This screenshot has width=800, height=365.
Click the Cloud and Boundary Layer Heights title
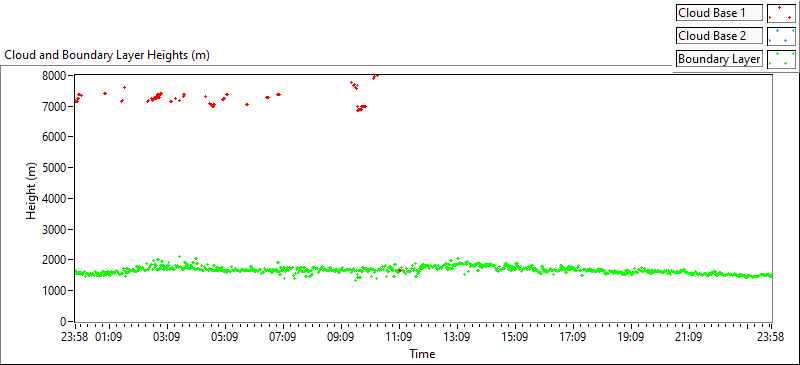tap(107, 55)
